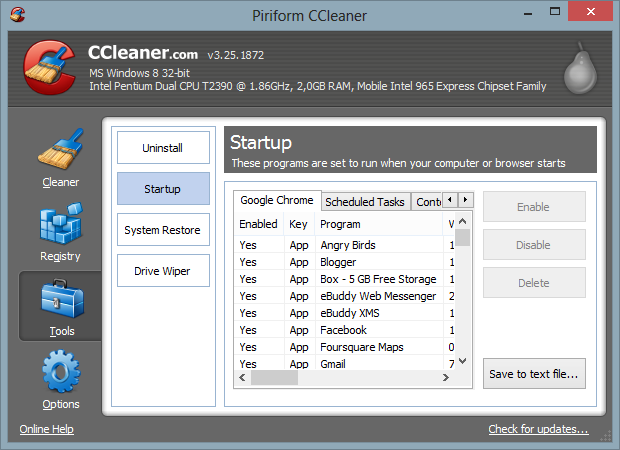Click Check for updates link
Viewport: 620px width, 450px height.
[x=538, y=429]
